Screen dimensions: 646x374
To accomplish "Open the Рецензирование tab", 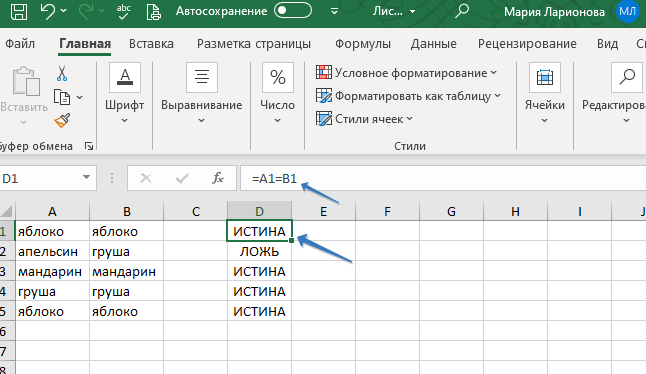I will click(x=527, y=44).
